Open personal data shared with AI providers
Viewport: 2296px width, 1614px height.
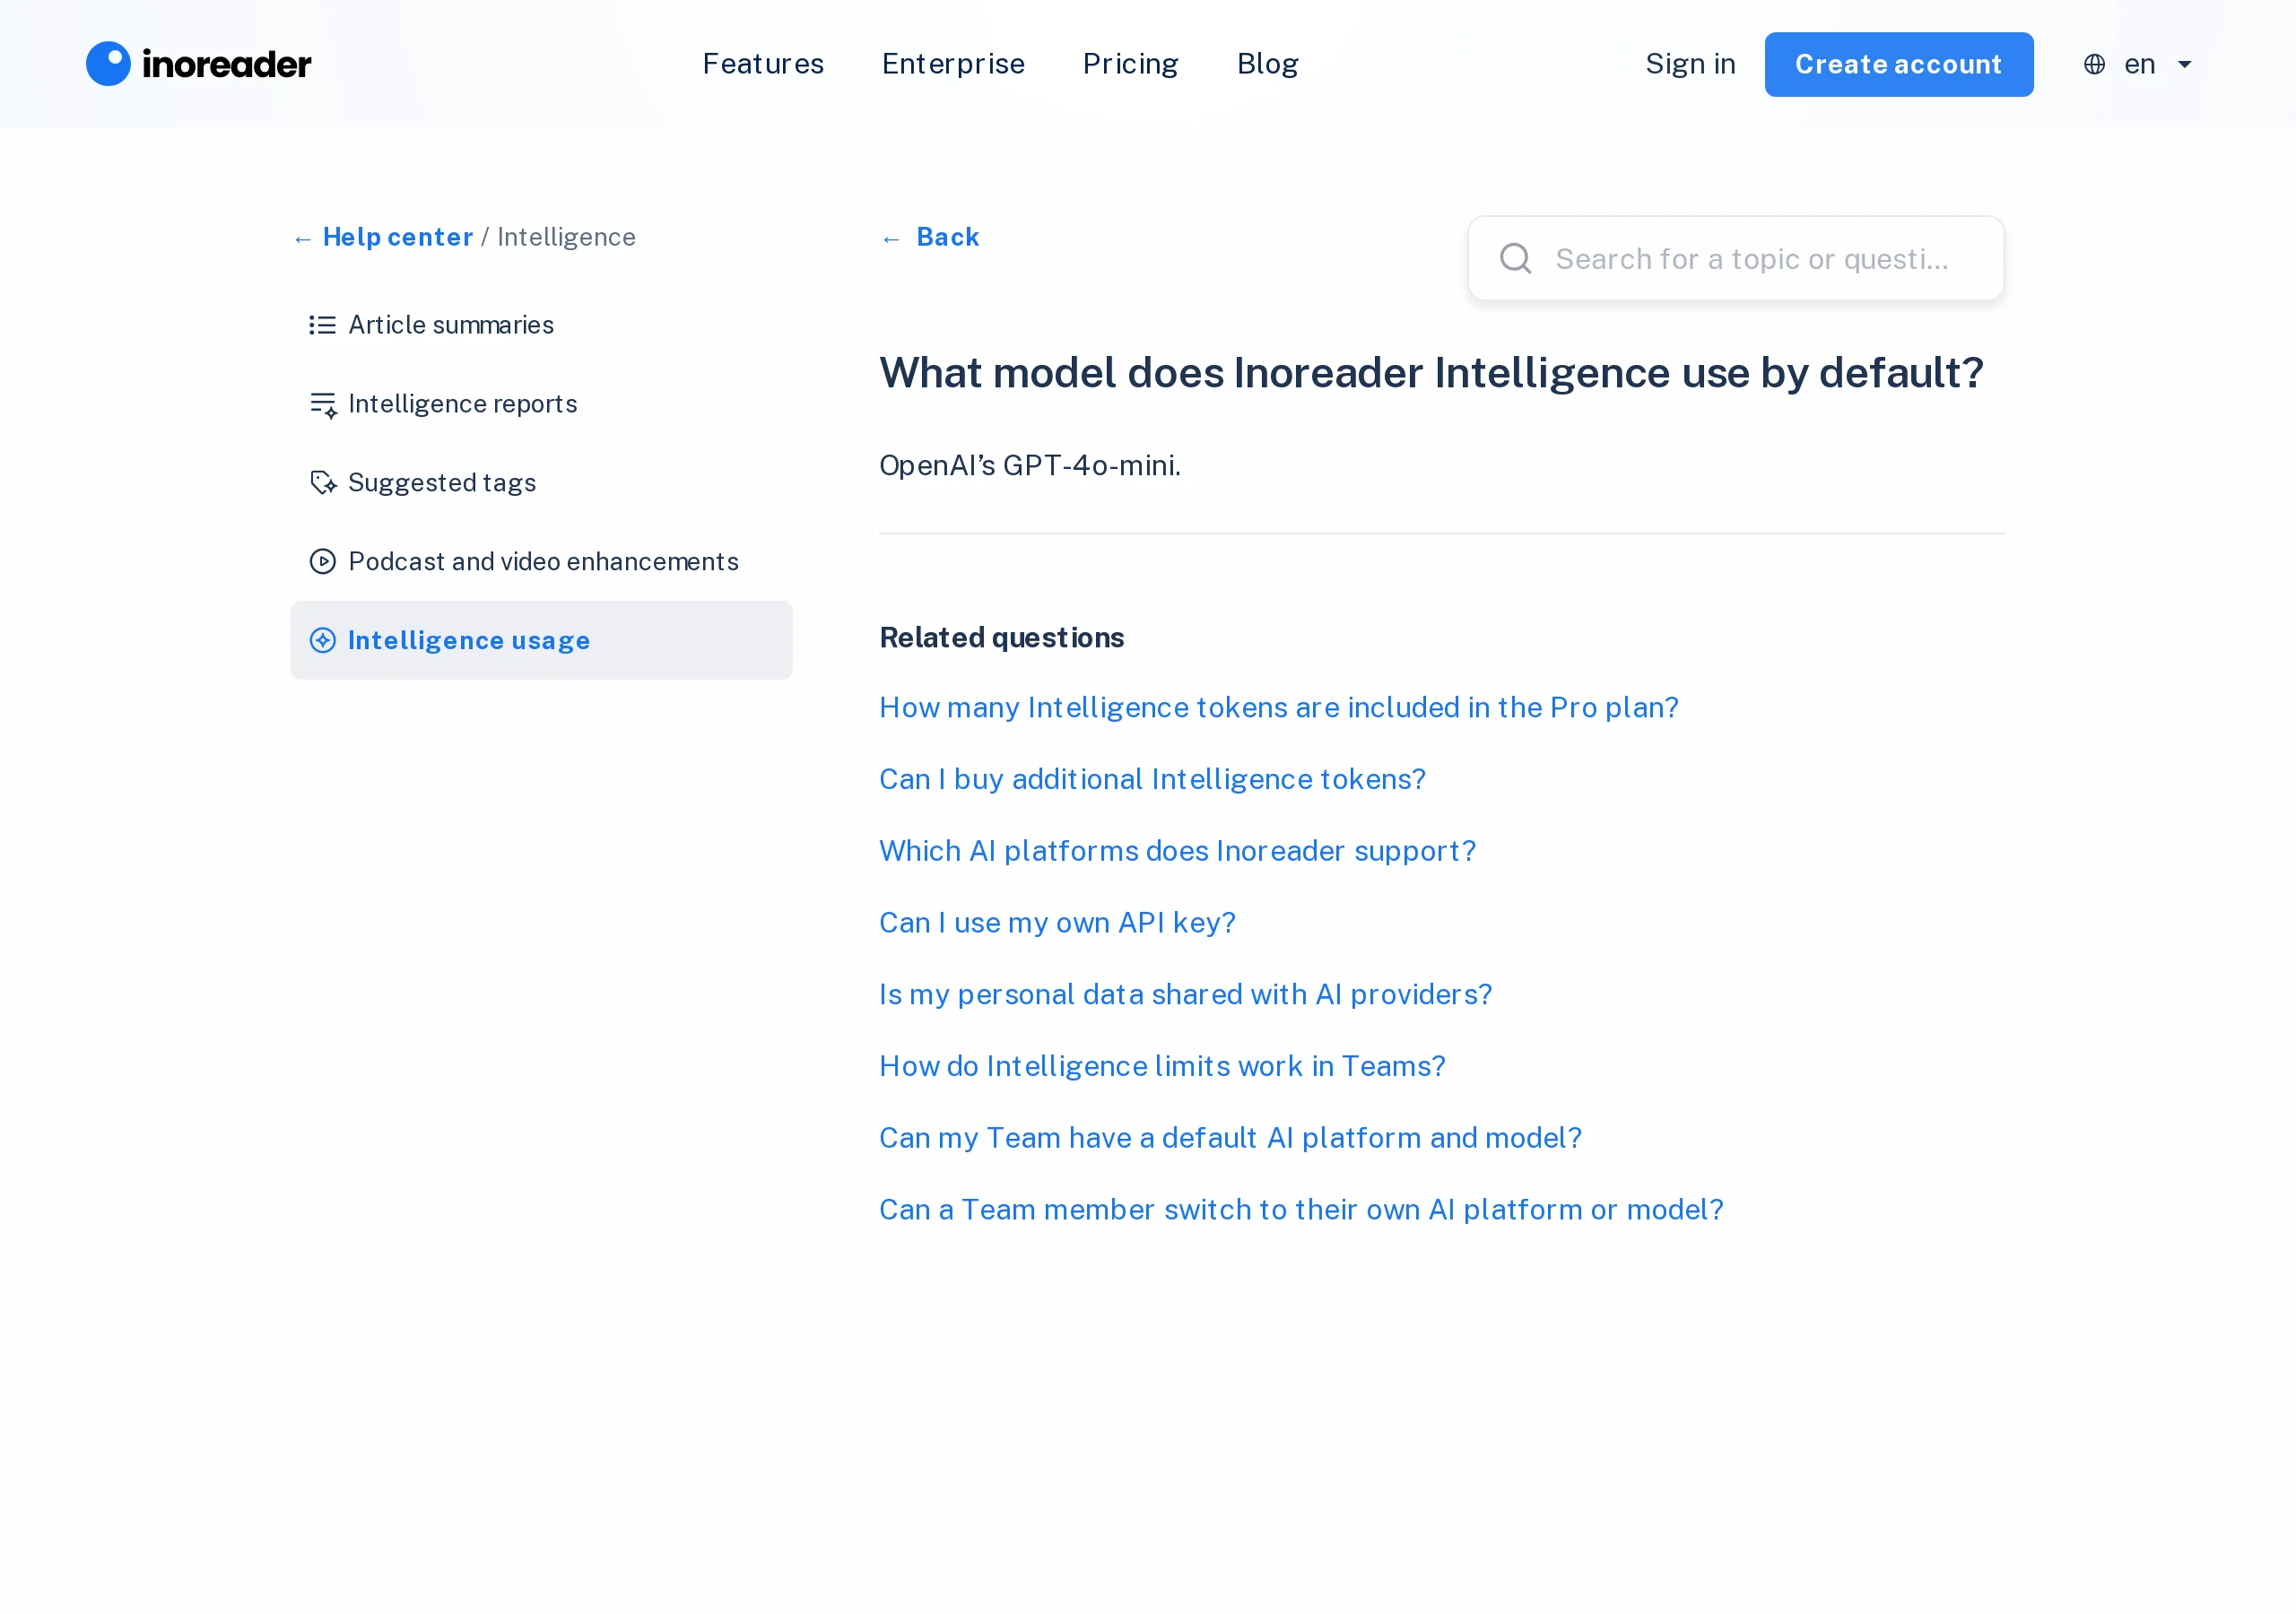(x=1185, y=994)
